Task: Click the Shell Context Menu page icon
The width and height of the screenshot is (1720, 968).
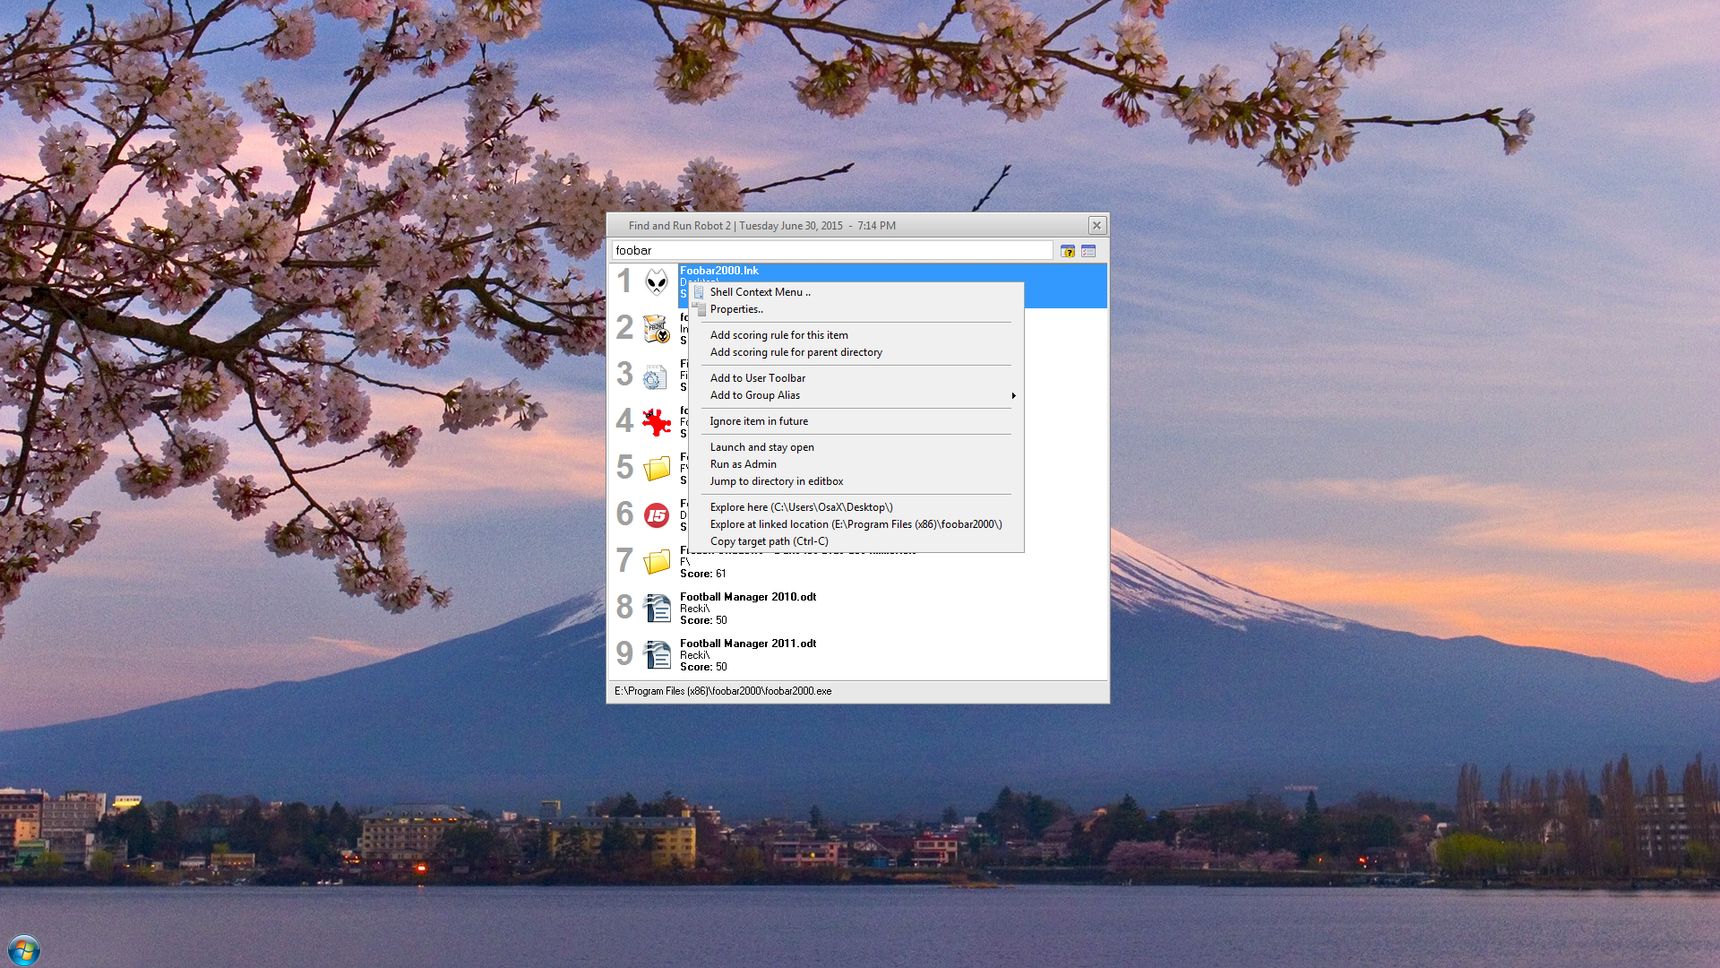Action: click(699, 292)
